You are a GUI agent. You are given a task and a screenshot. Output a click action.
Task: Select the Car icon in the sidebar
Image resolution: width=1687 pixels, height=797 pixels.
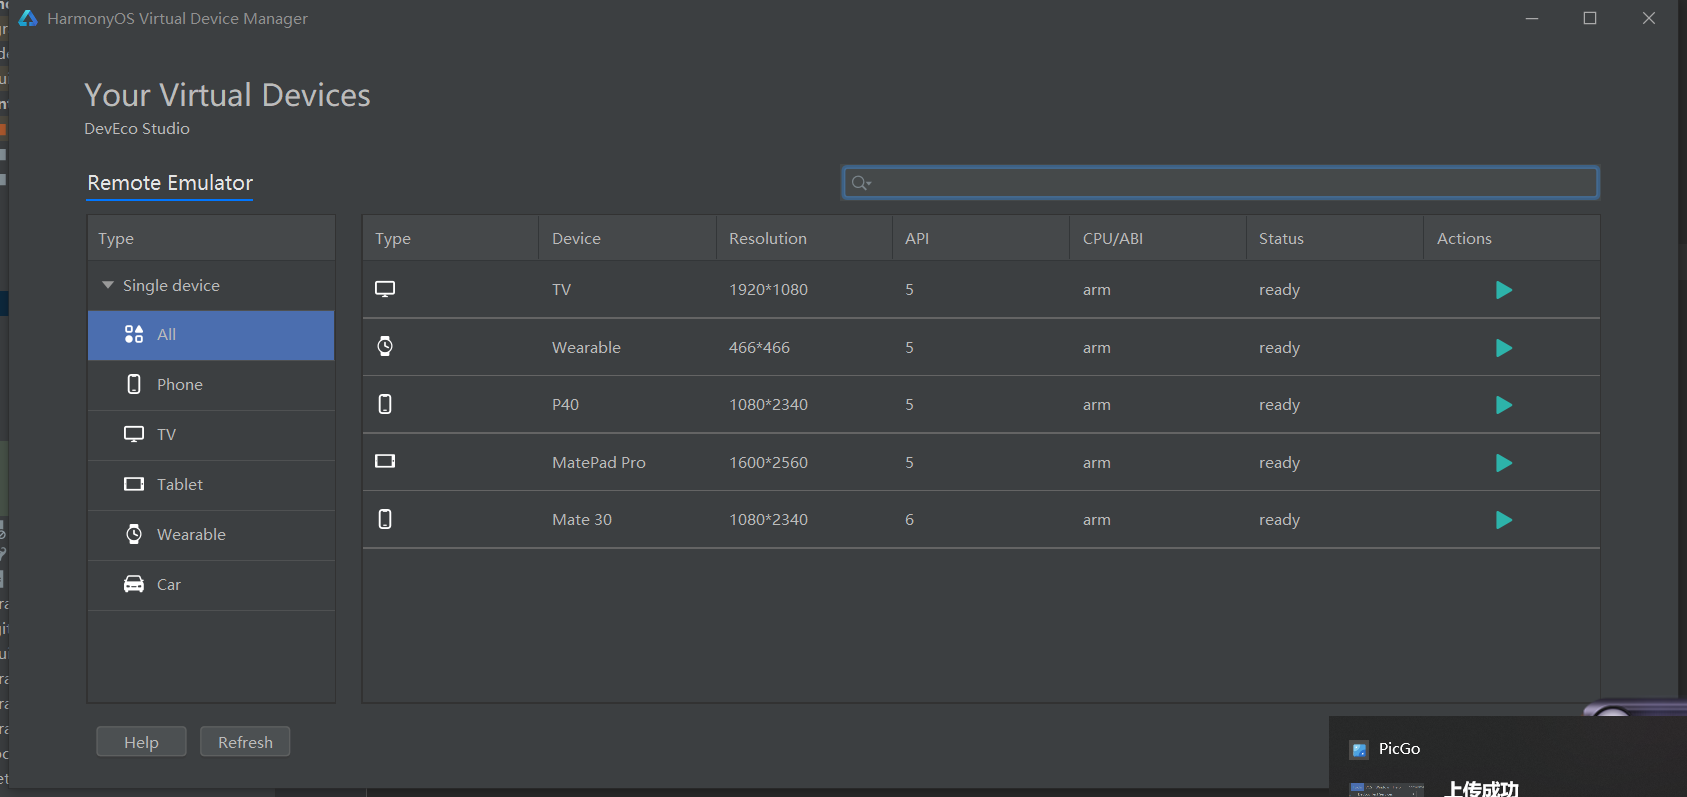pyautogui.click(x=134, y=584)
